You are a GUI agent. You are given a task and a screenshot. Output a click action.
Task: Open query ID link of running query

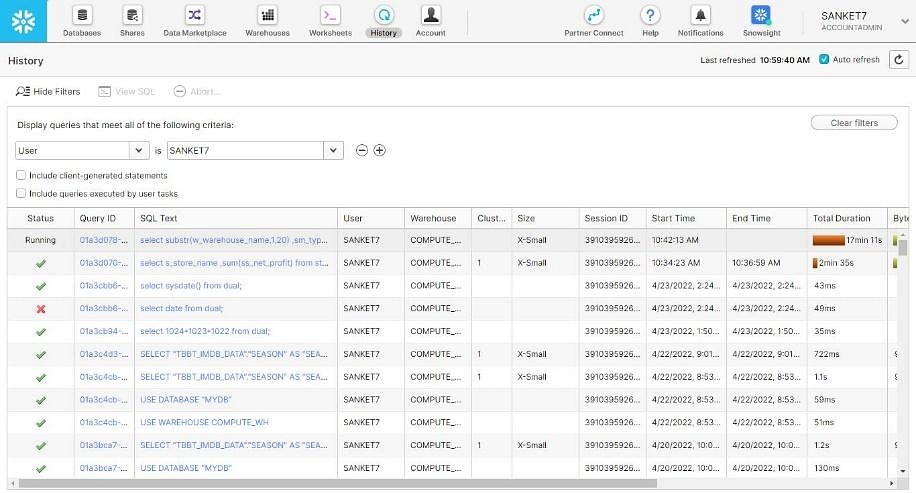[x=103, y=240]
